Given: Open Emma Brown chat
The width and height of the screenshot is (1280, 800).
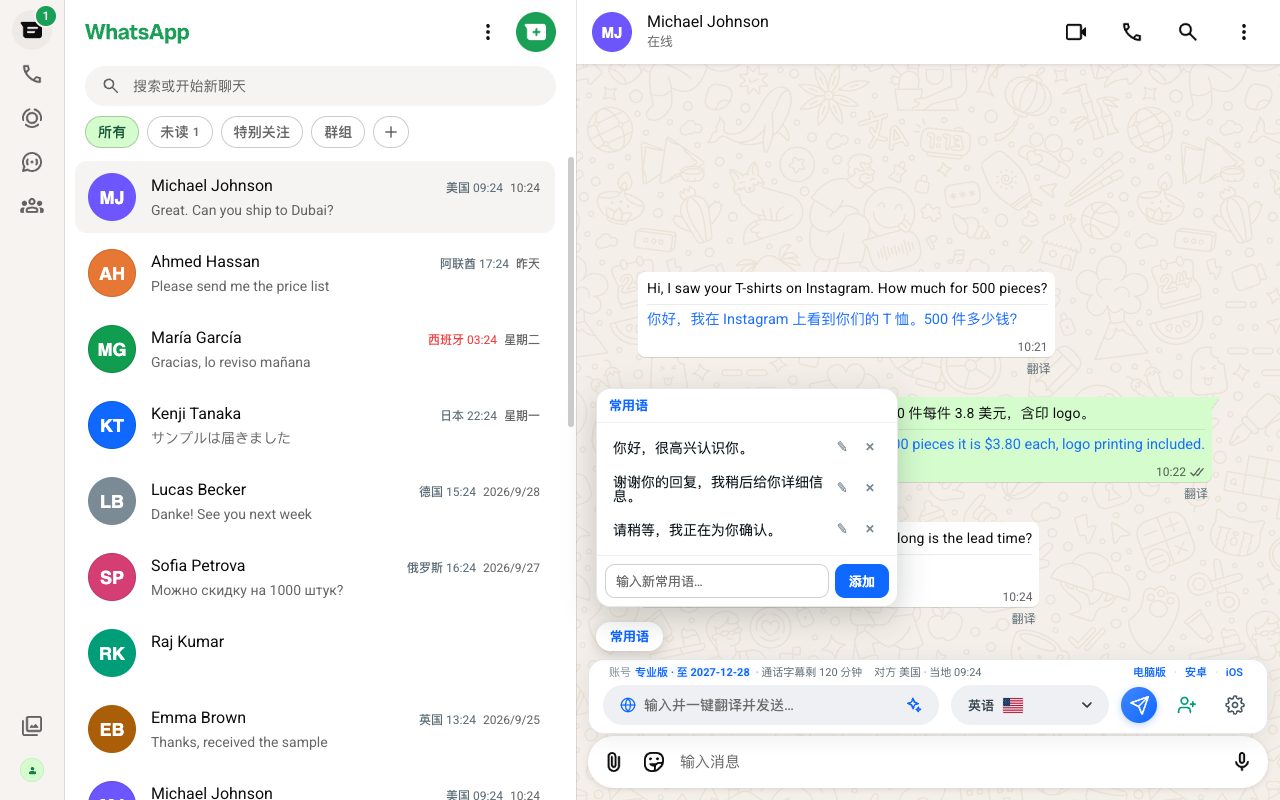Looking at the screenshot, I should point(315,729).
